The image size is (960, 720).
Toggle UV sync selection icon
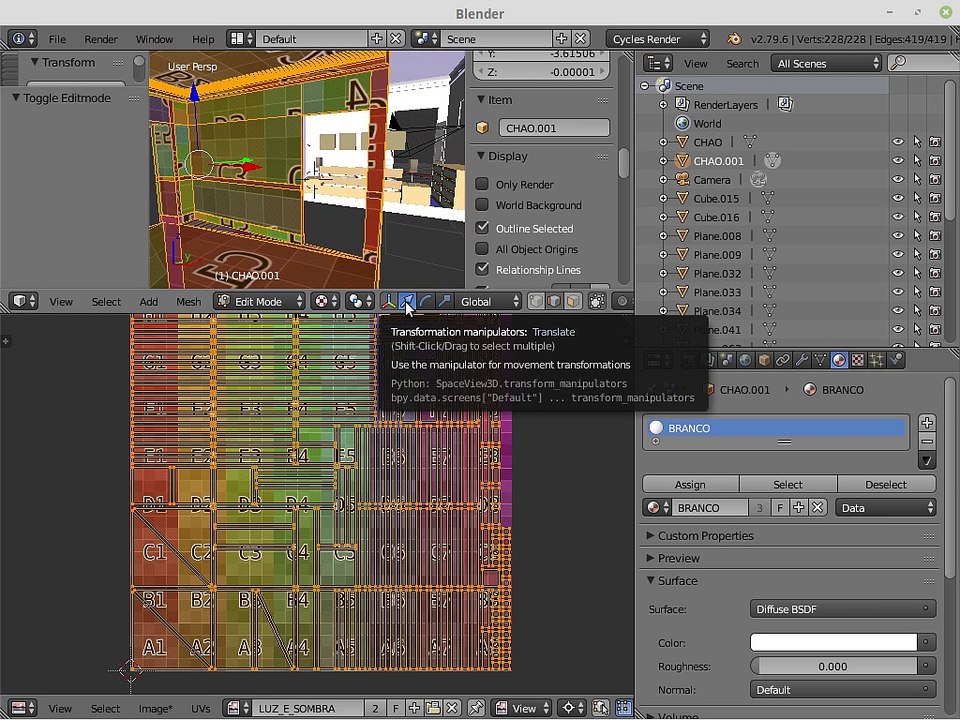coord(601,708)
